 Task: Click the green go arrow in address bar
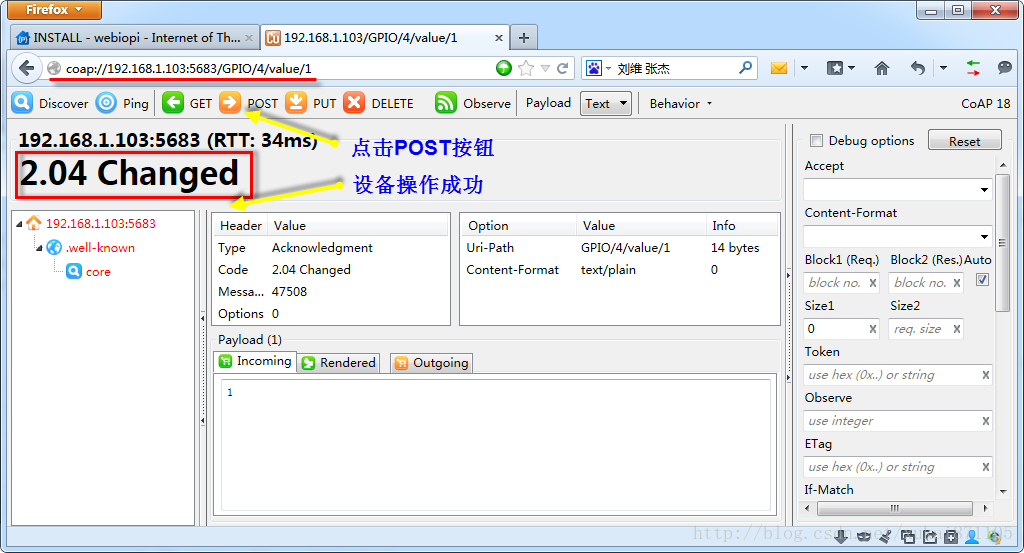click(x=504, y=68)
